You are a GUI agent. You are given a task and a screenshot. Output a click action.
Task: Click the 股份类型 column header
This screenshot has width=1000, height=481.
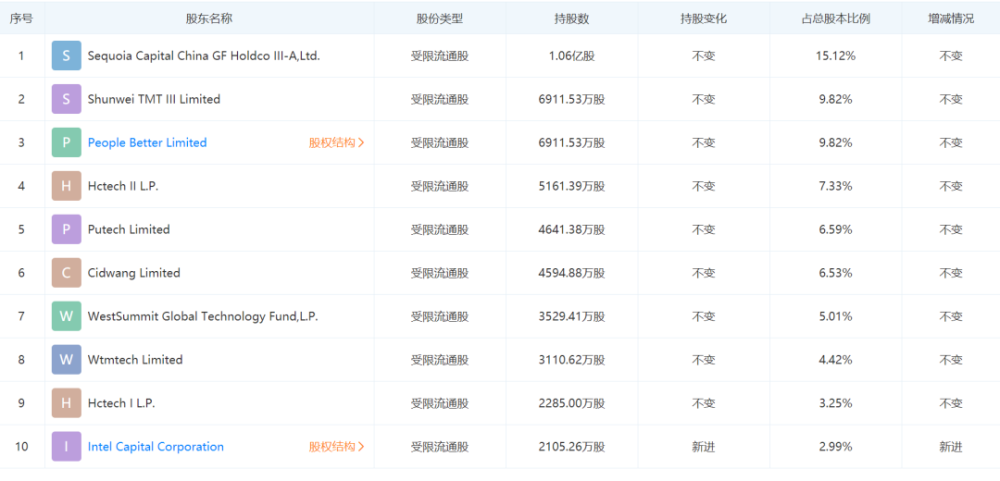click(439, 18)
